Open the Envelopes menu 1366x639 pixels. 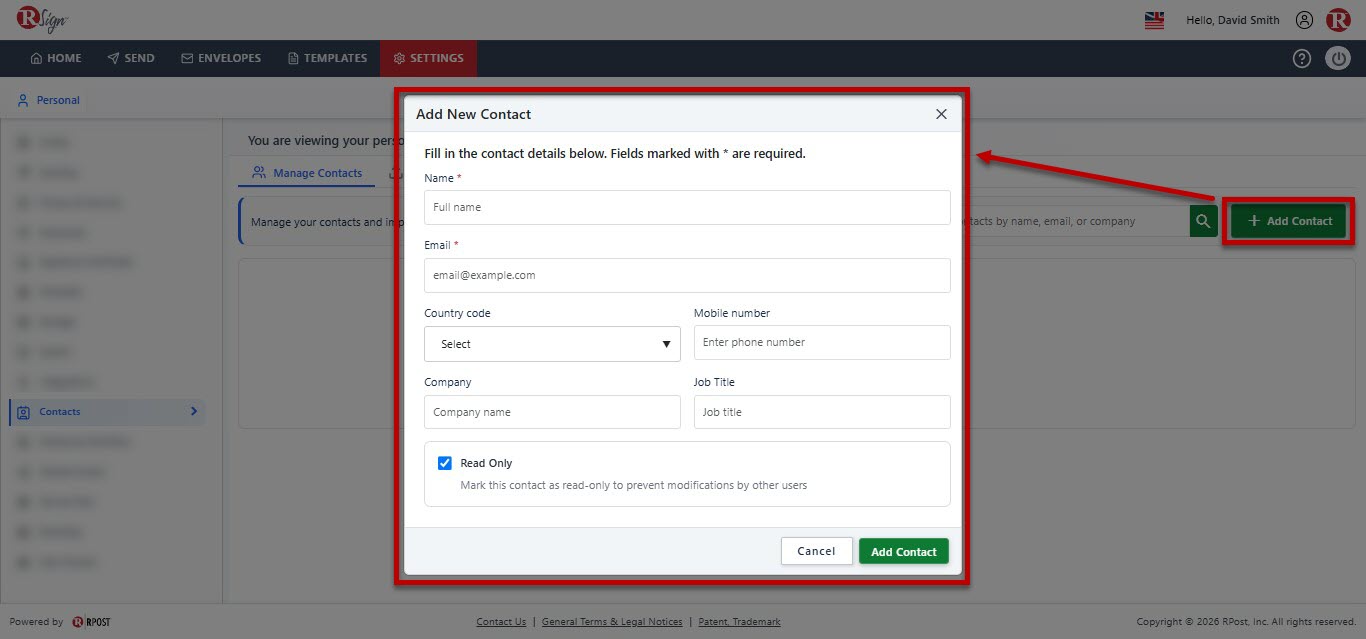[x=221, y=58]
